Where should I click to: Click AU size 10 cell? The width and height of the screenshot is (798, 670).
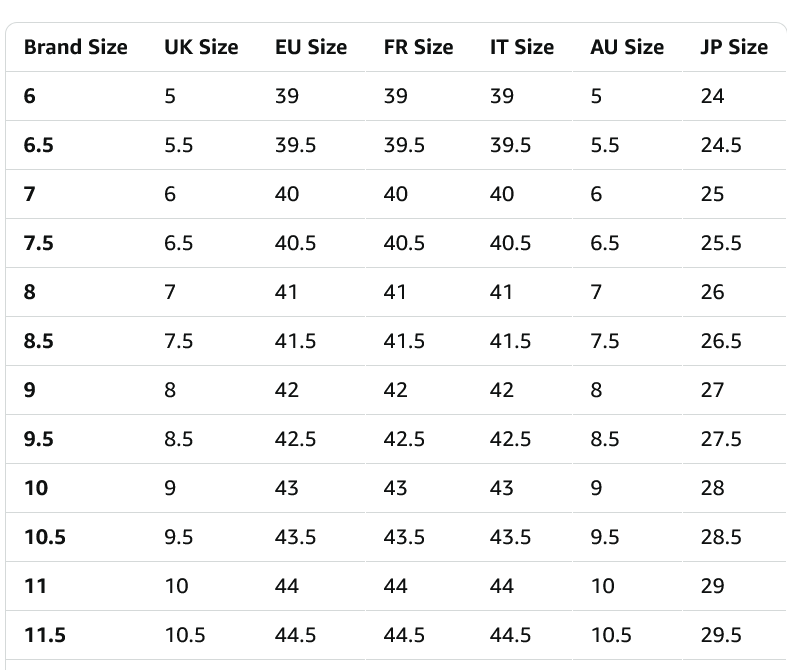[602, 586]
